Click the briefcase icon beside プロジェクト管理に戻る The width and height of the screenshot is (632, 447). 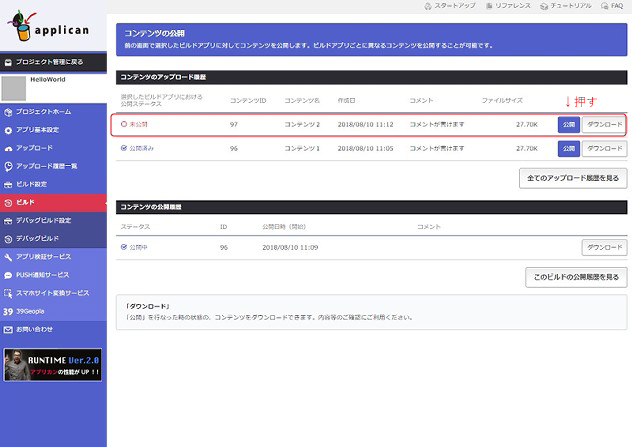click(x=8, y=62)
